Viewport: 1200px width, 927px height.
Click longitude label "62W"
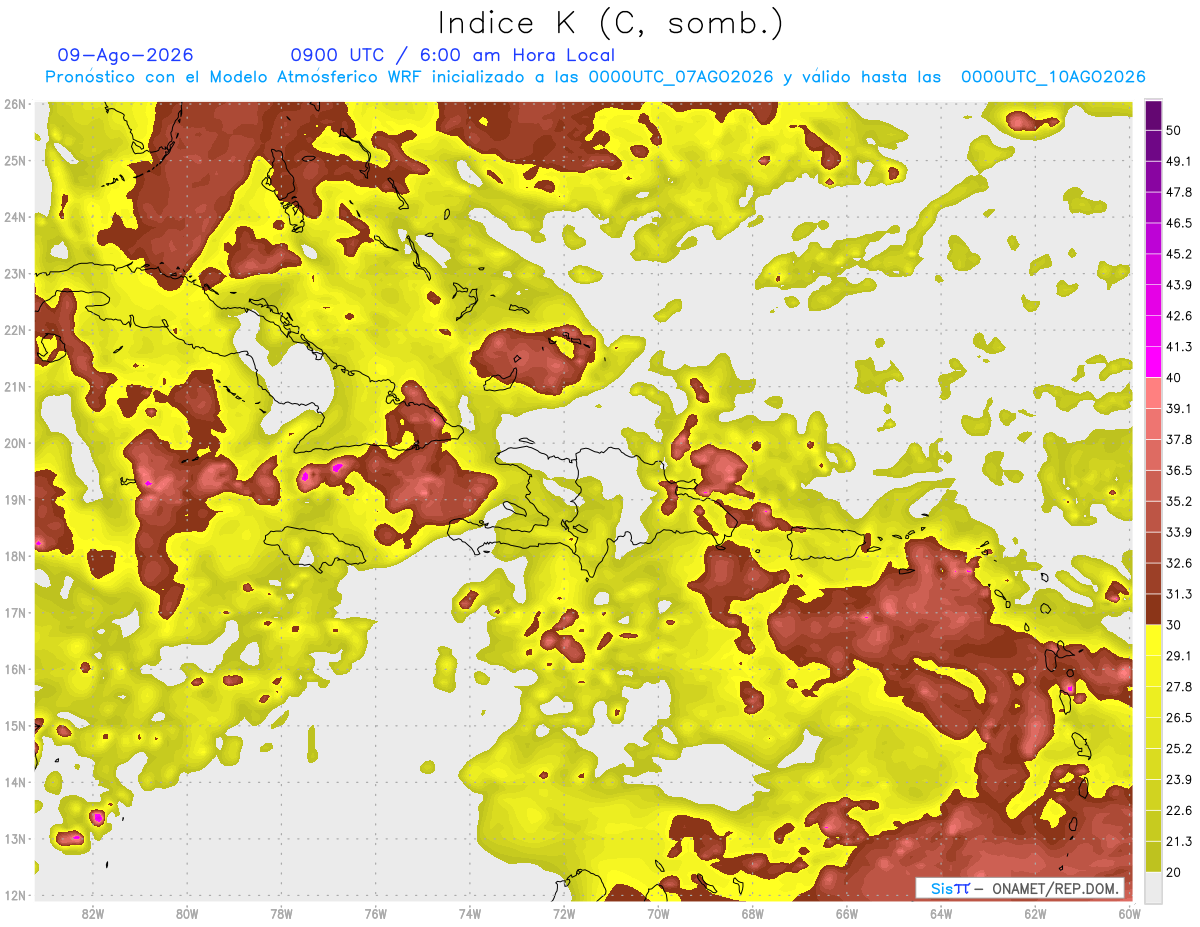(x=1035, y=914)
